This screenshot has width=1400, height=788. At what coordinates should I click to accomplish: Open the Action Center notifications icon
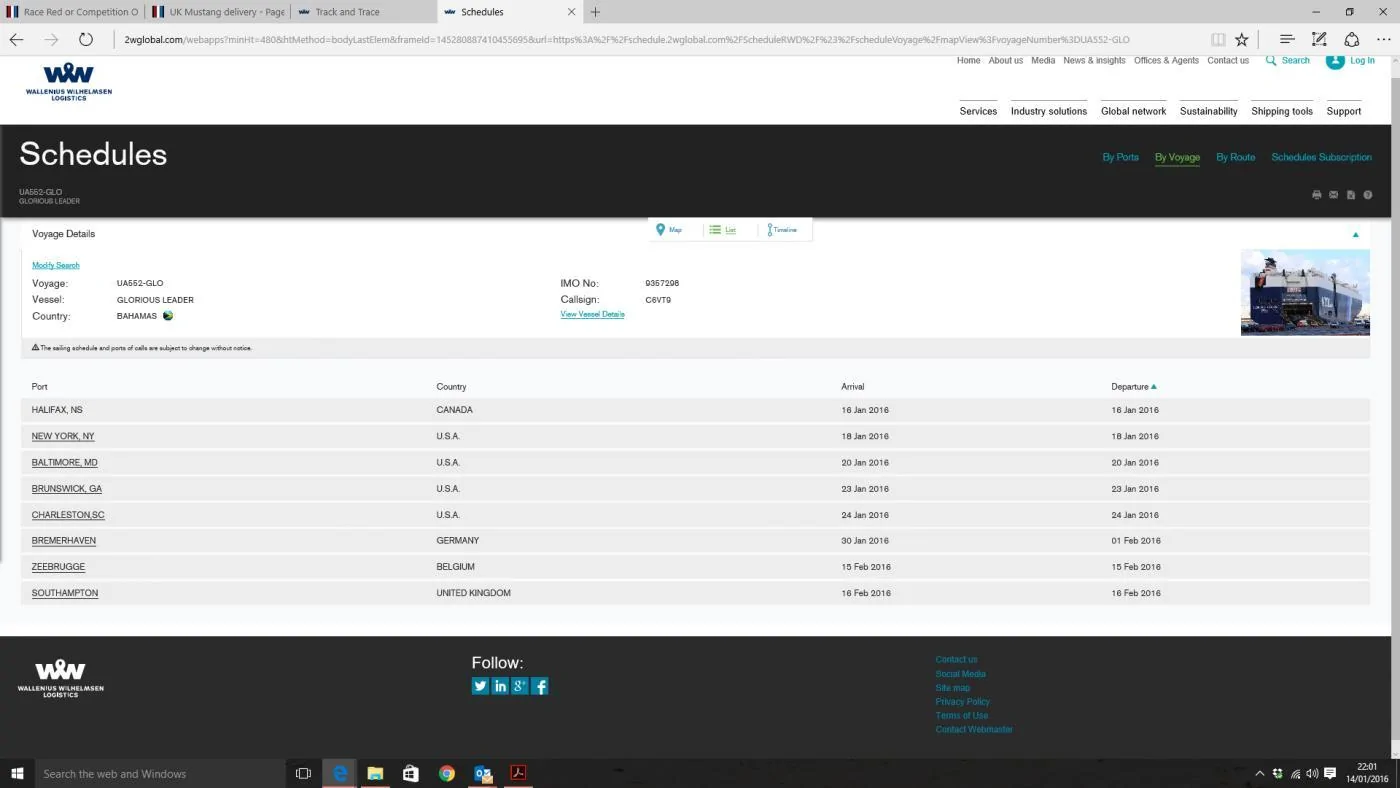point(1330,773)
